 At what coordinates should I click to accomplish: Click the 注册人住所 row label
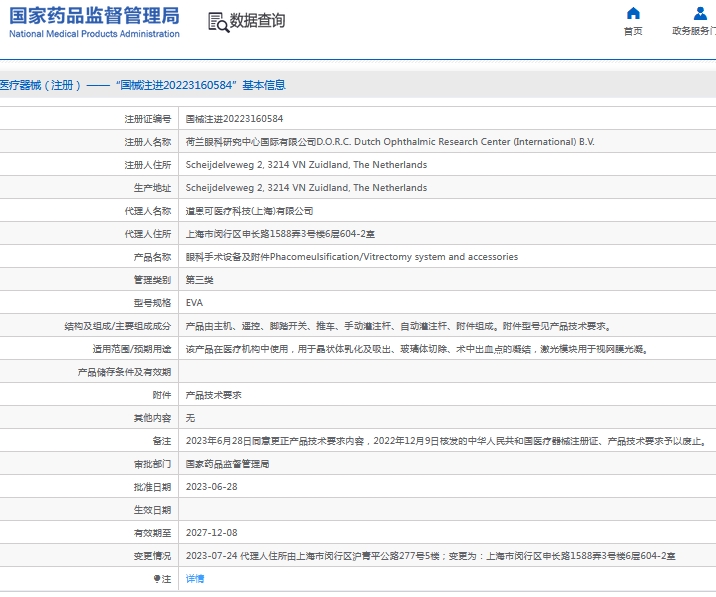(x=147, y=165)
